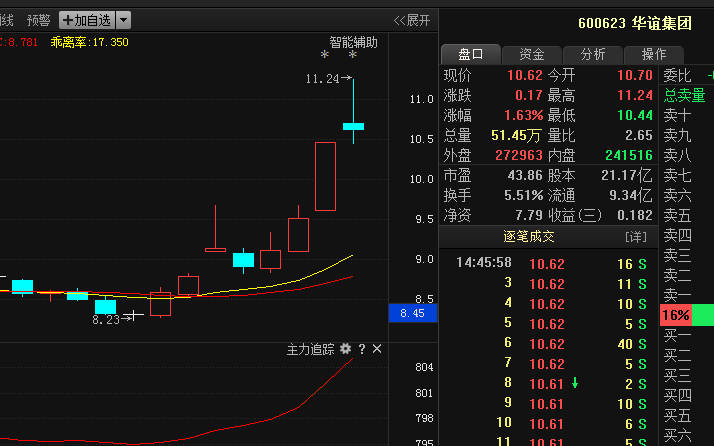Click the 收益(三) value 0.182
The image size is (714, 446).
pos(635,215)
